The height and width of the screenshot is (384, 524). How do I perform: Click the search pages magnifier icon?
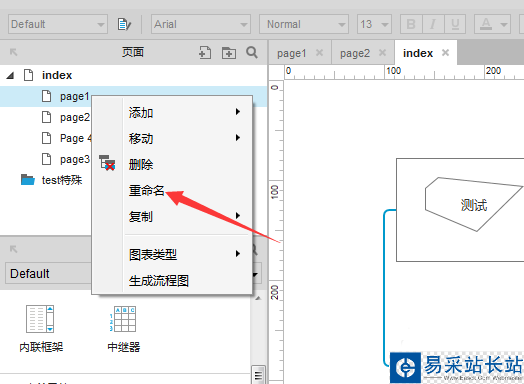[252, 52]
